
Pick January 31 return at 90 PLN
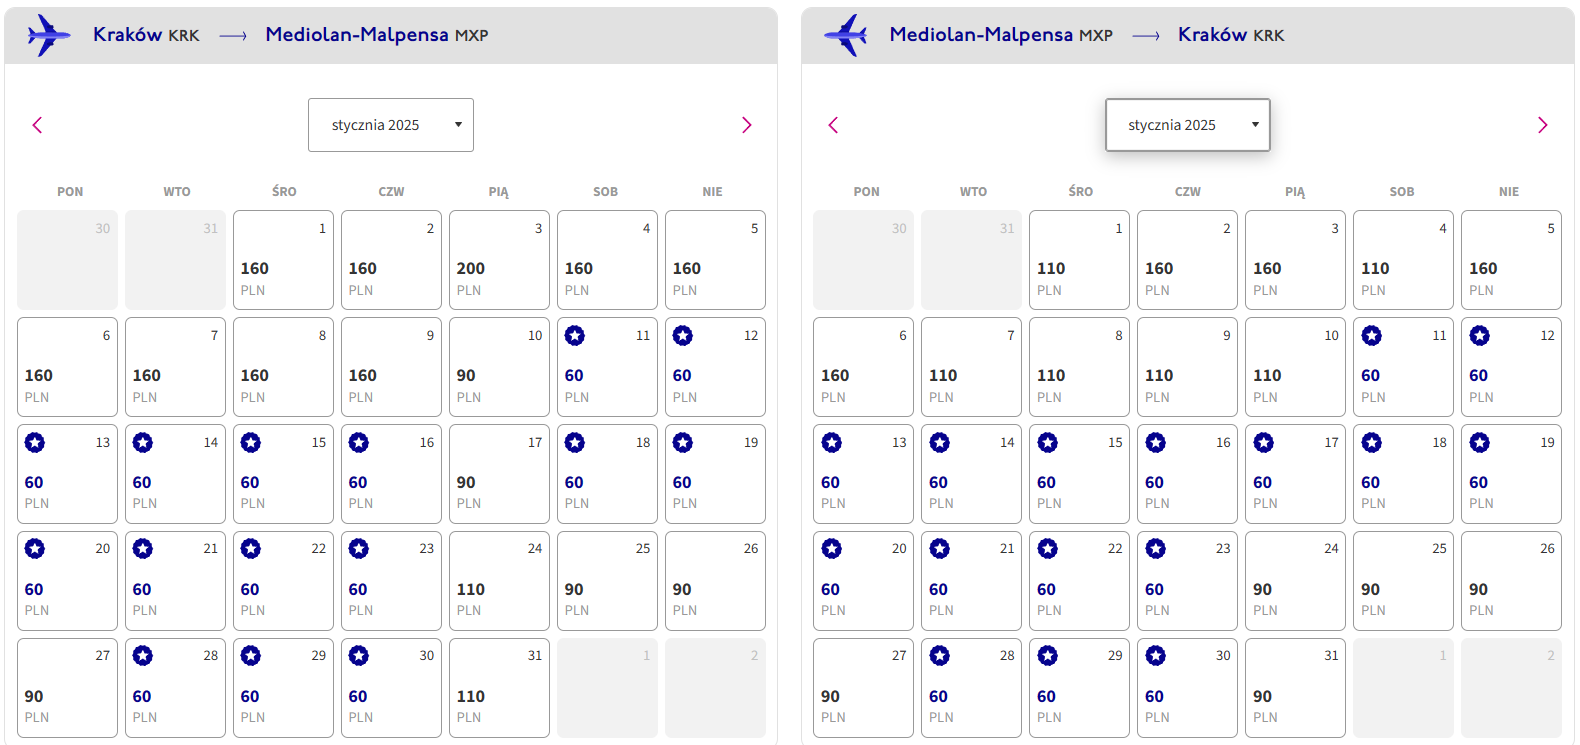click(1295, 688)
